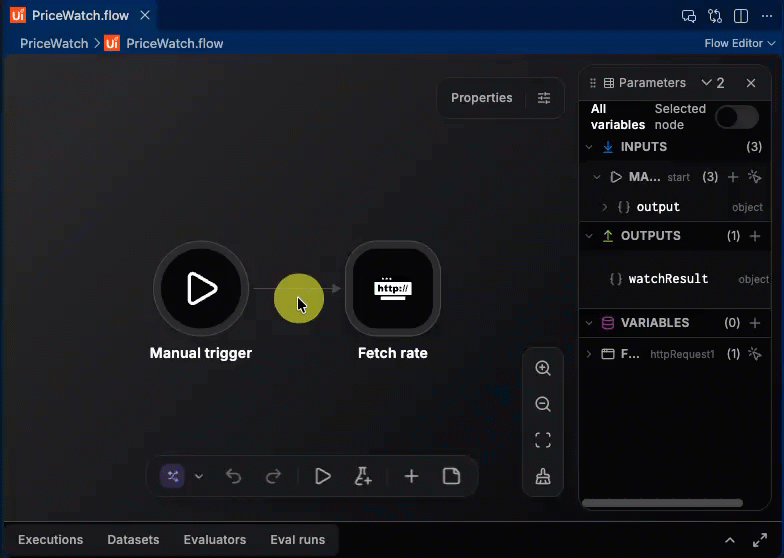Viewport: 784px width, 558px height.
Task: Select the watchResult output variable
Action: tap(675, 279)
